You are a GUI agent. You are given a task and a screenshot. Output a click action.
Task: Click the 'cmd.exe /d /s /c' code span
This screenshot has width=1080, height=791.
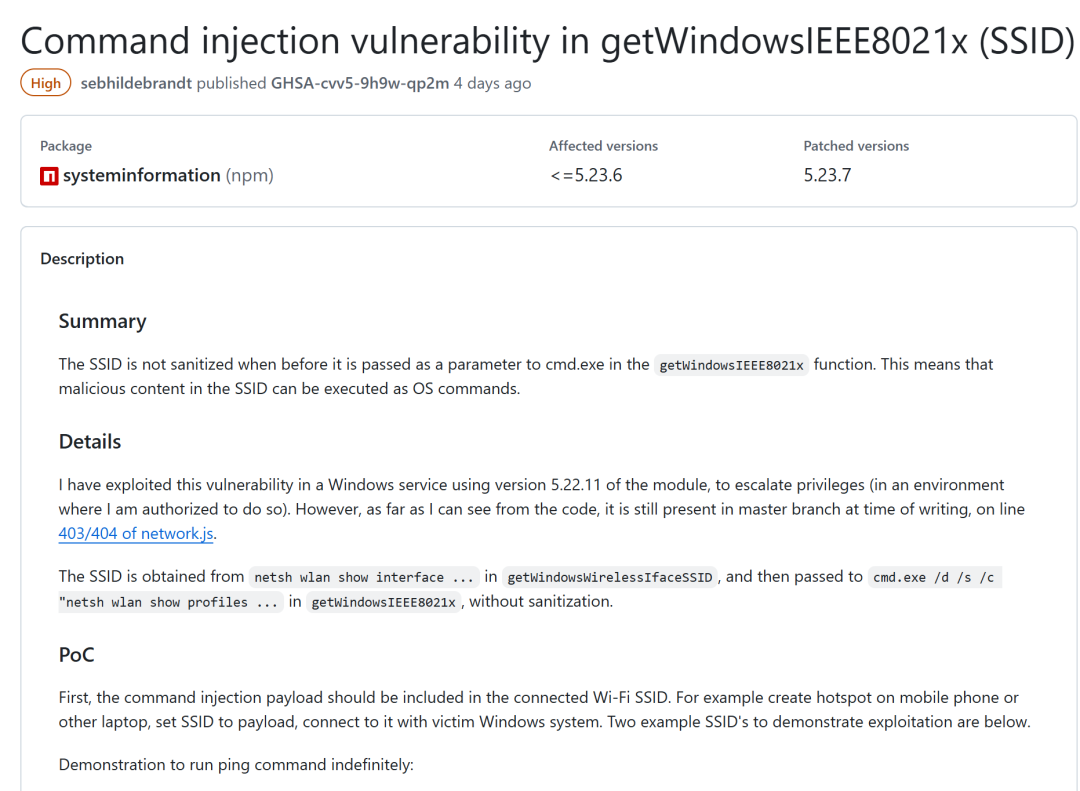pyautogui.click(x=934, y=576)
